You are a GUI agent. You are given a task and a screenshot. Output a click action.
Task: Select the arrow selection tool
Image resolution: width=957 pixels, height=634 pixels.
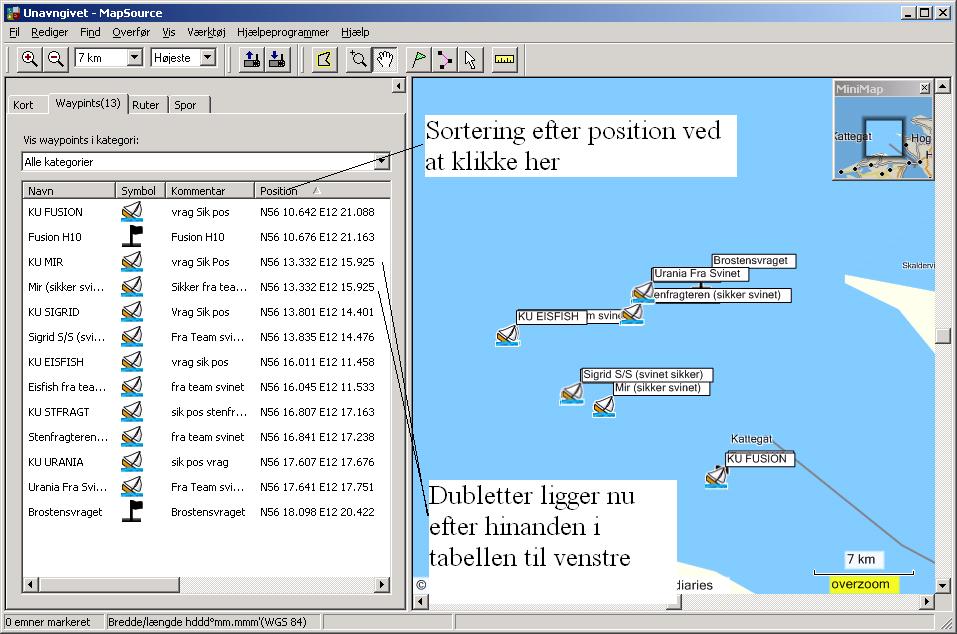click(x=470, y=59)
